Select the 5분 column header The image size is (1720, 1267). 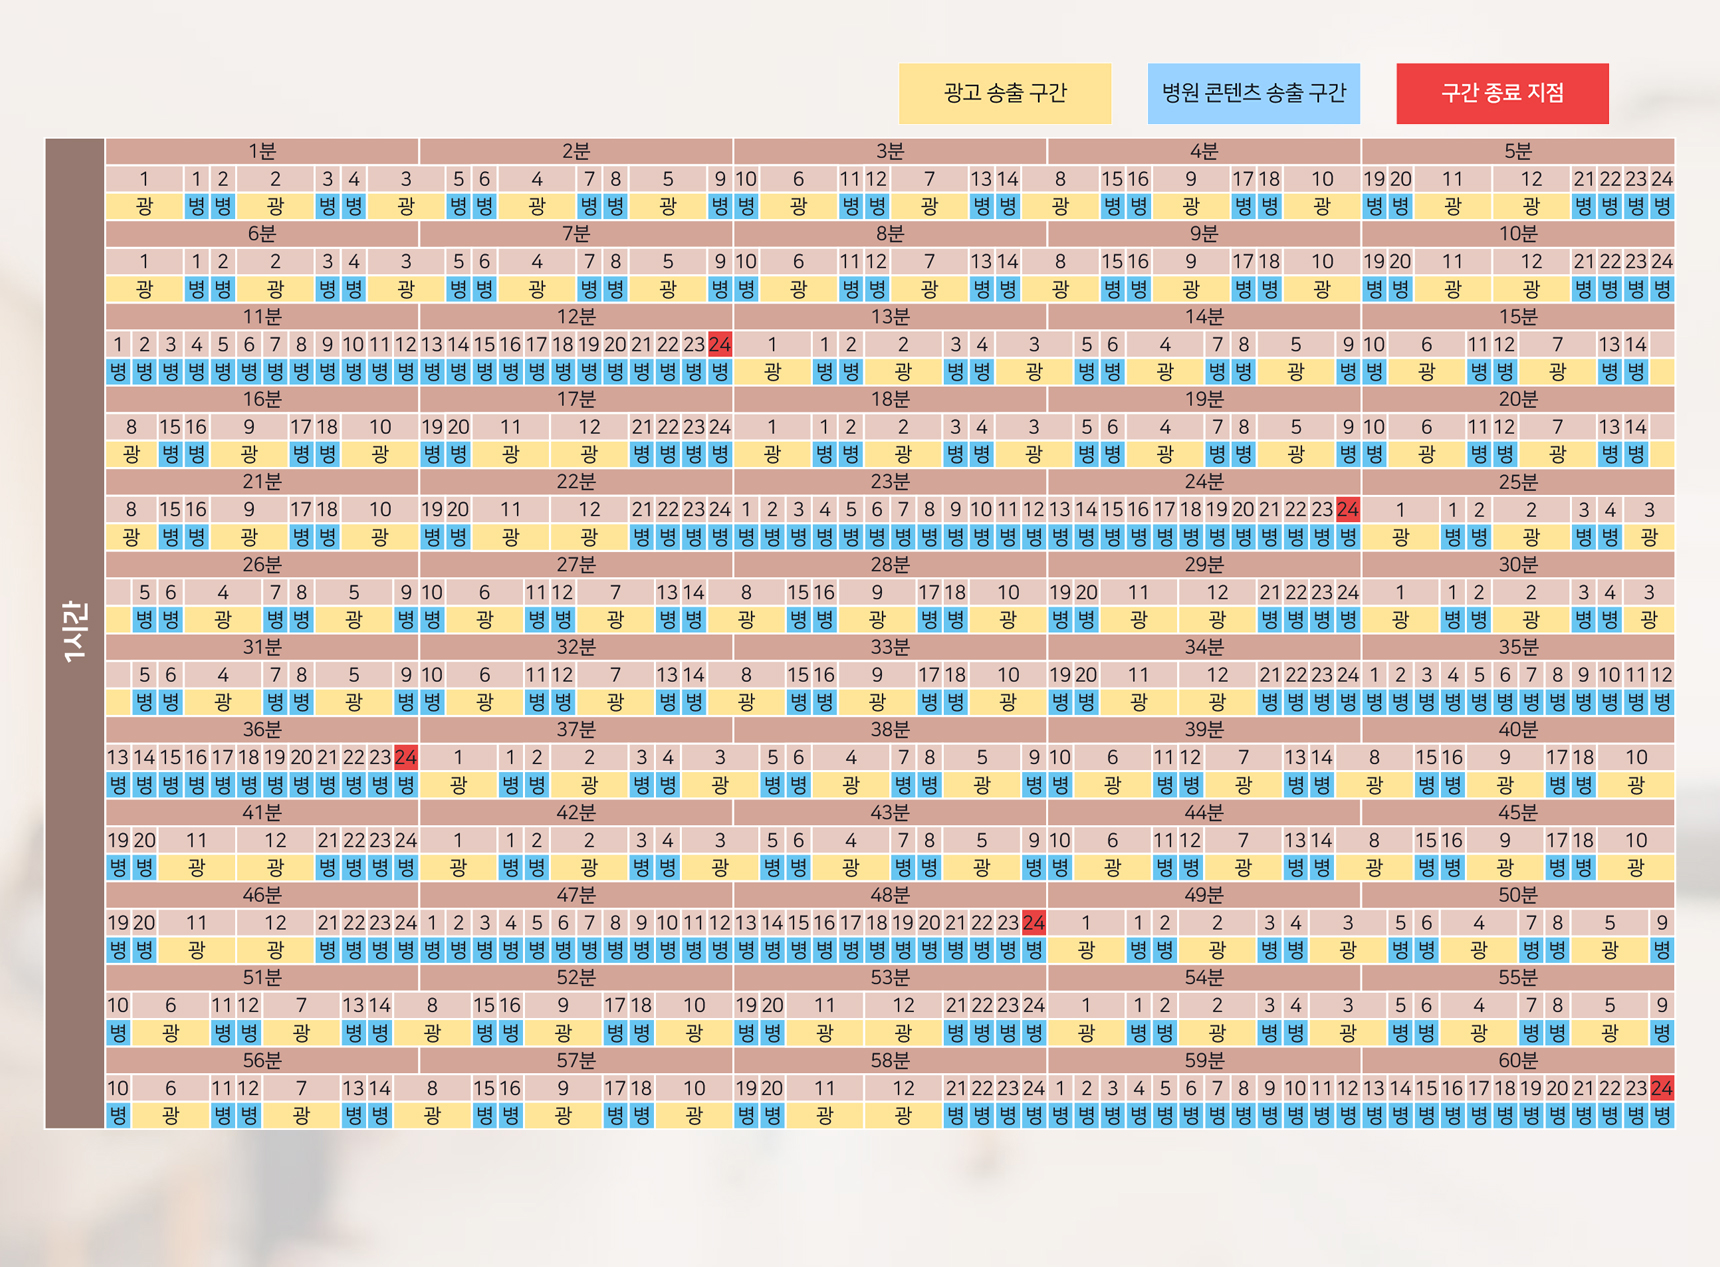pos(1517,151)
